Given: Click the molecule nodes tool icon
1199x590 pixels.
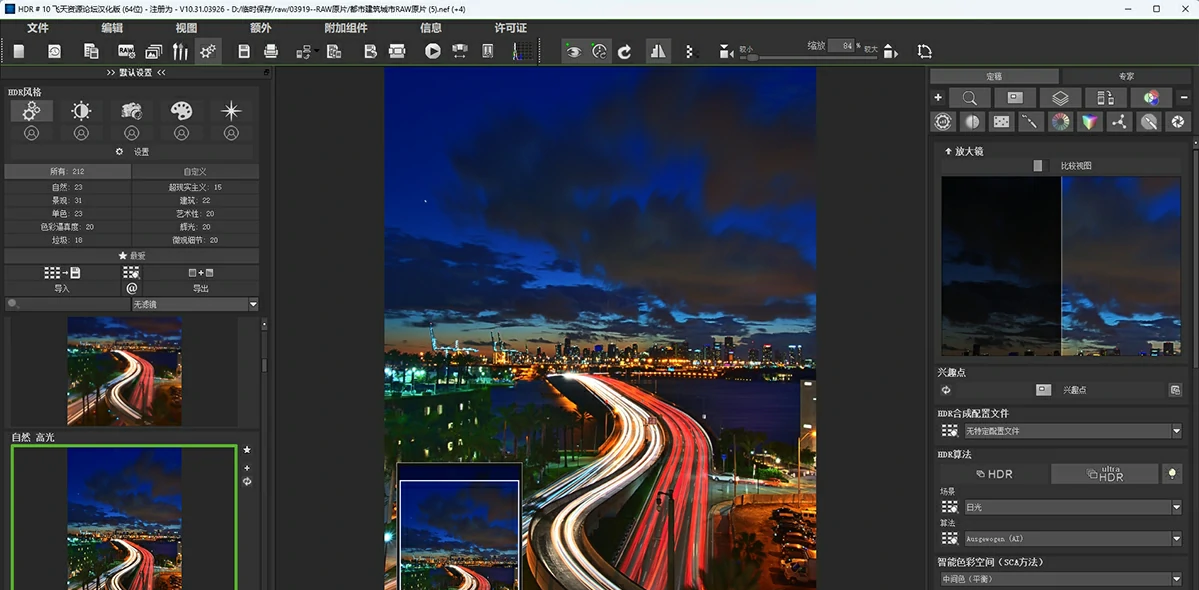Looking at the screenshot, I should (1119, 122).
